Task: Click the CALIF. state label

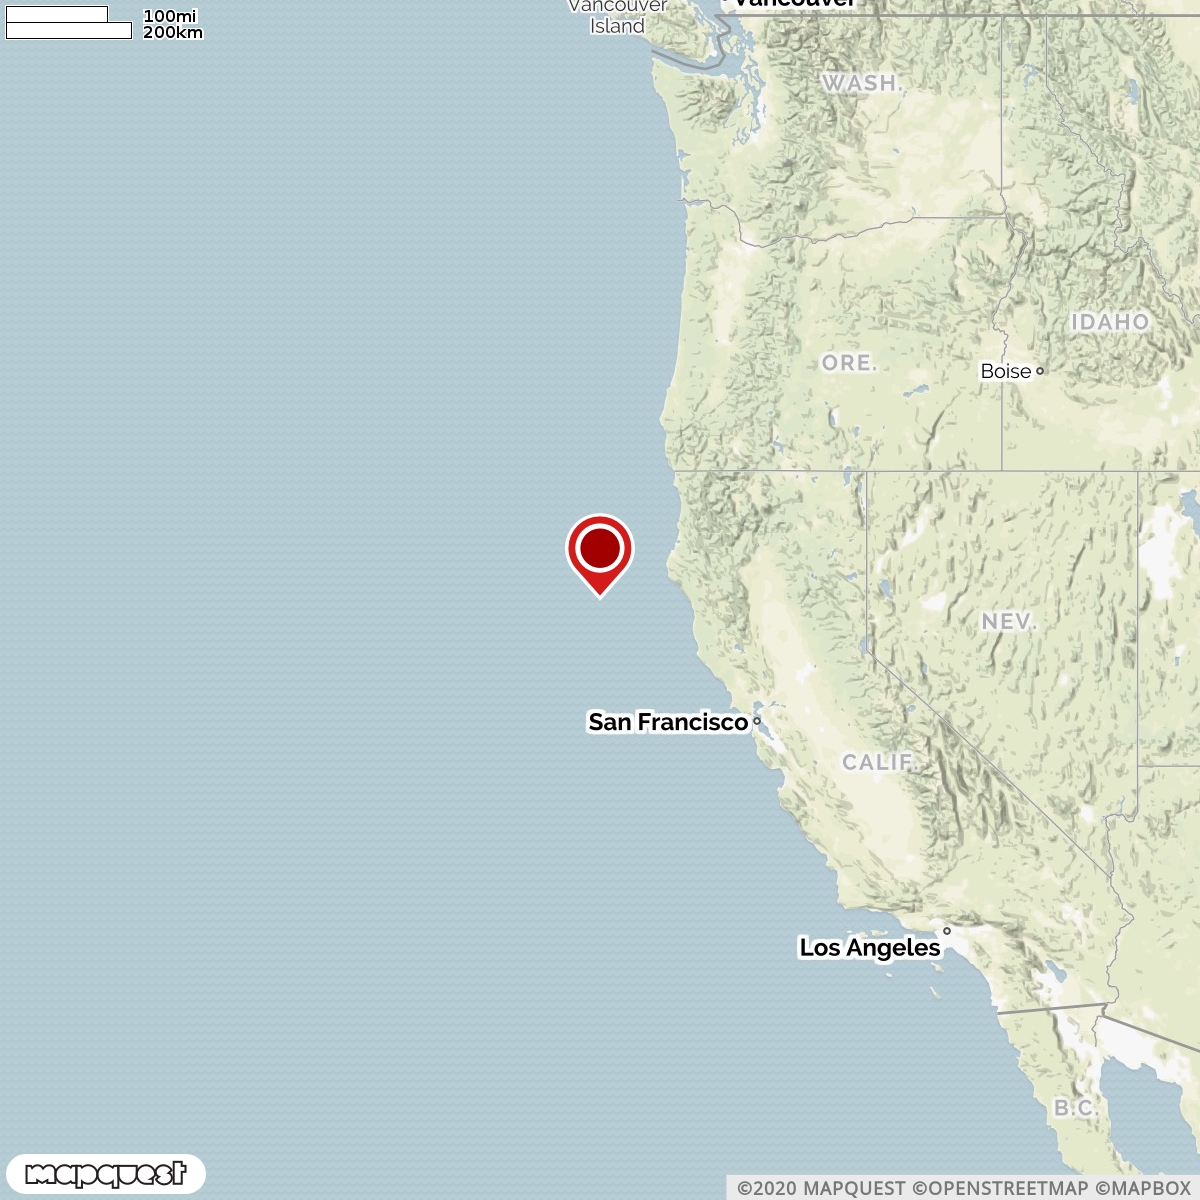Action: [x=879, y=763]
